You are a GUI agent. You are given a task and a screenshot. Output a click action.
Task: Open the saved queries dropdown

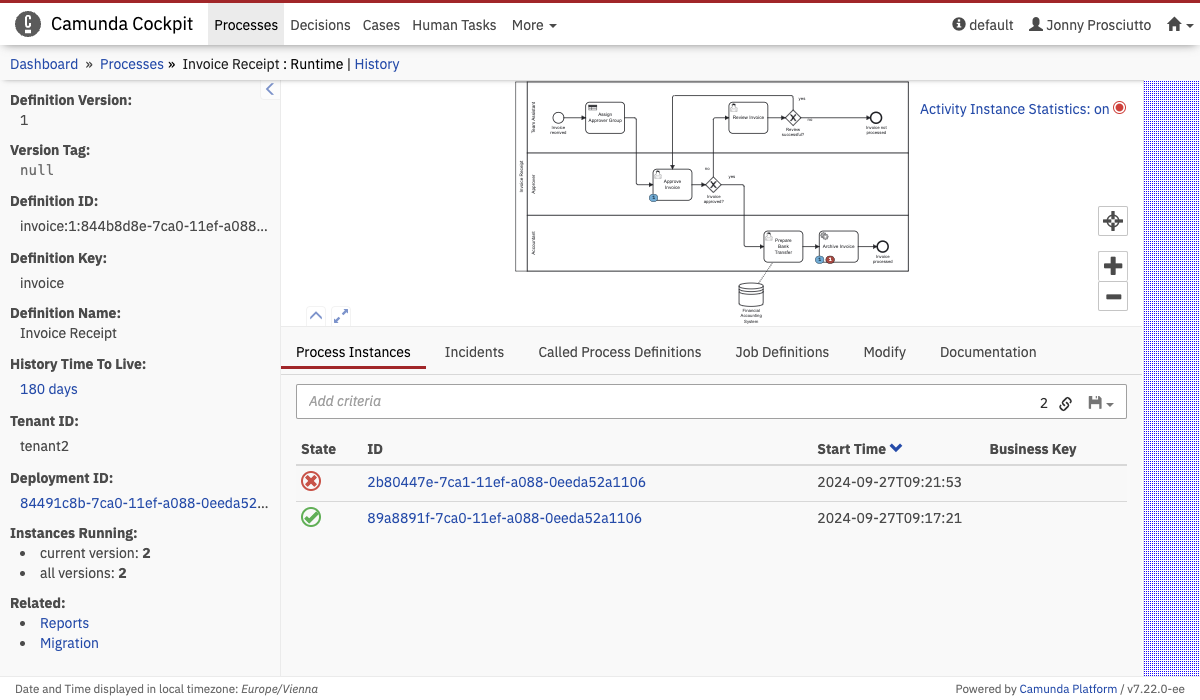tap(1100, 403)
